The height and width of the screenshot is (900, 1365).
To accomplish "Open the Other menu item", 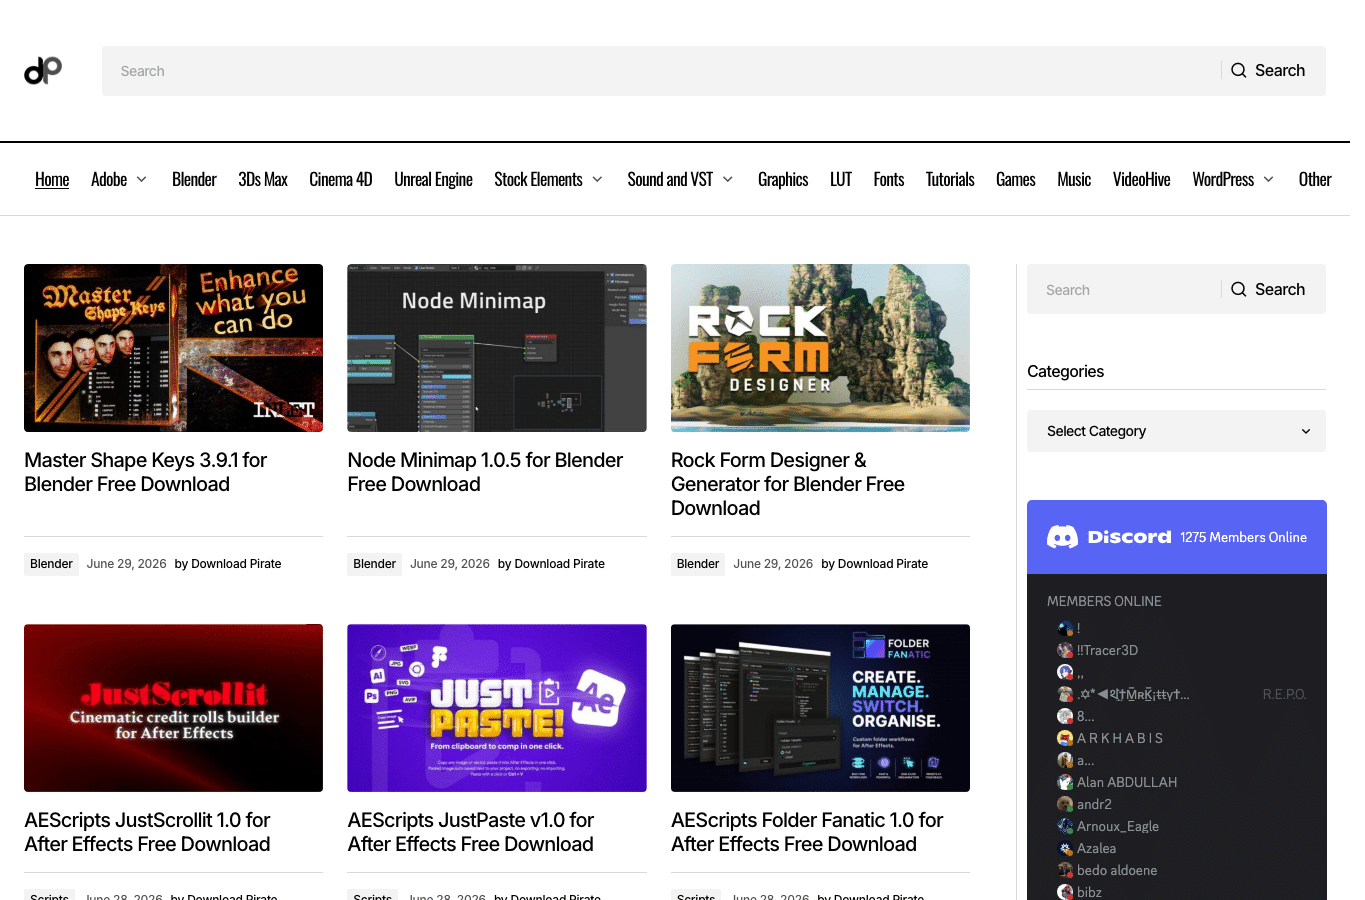I will [1315, 179].
